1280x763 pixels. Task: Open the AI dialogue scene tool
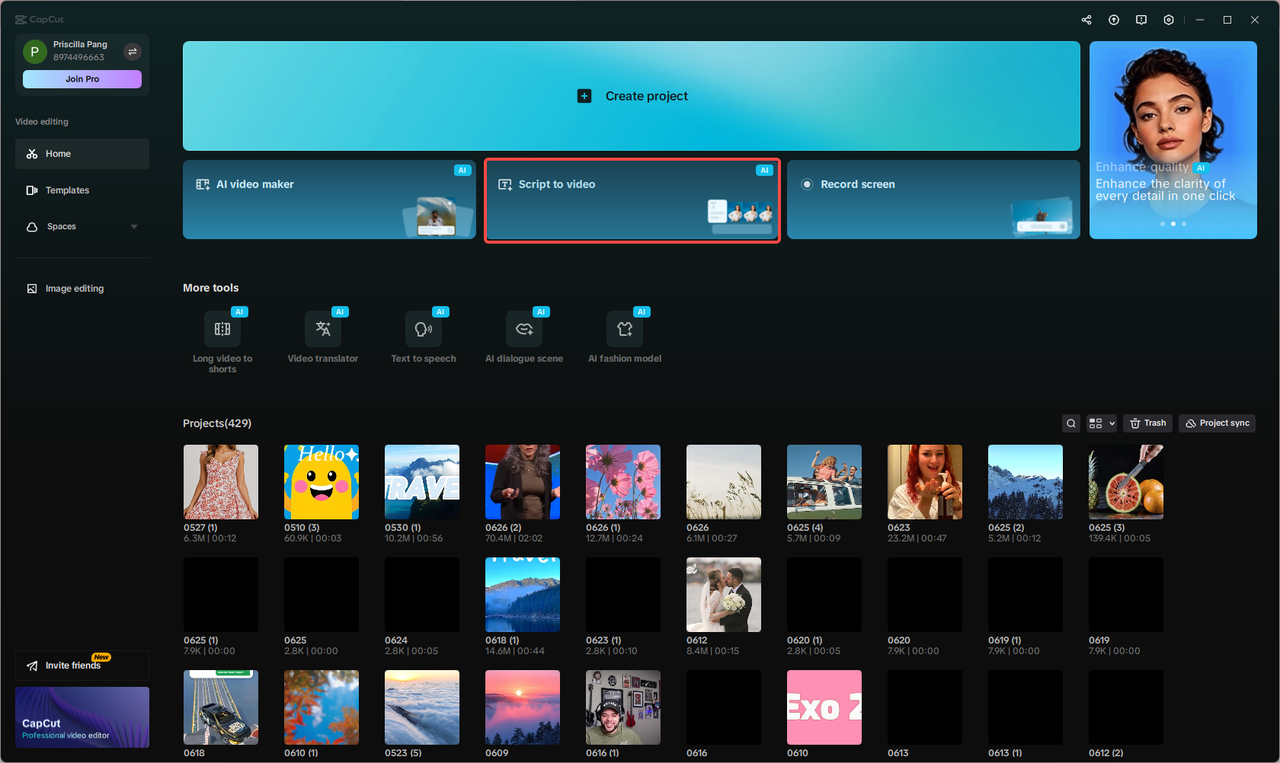[x=523, y=330]
